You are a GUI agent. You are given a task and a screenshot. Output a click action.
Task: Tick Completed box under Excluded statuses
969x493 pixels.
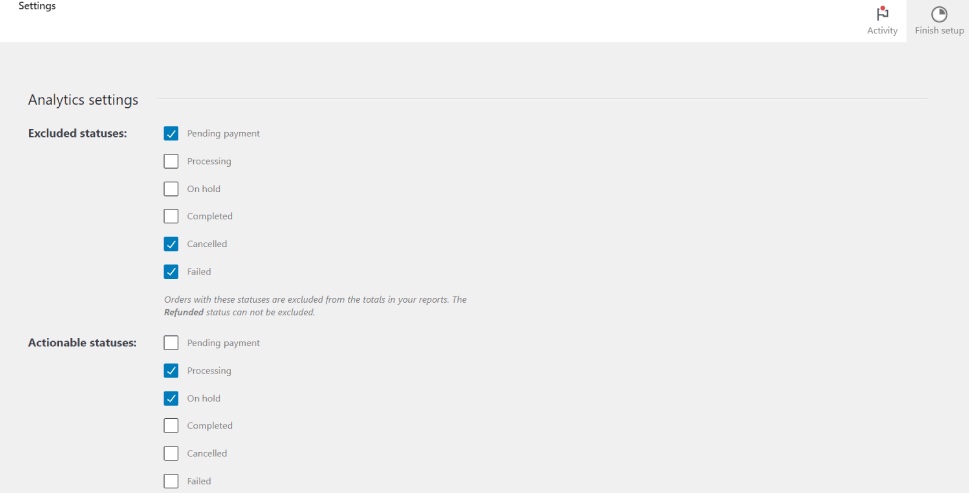[171, 216]
